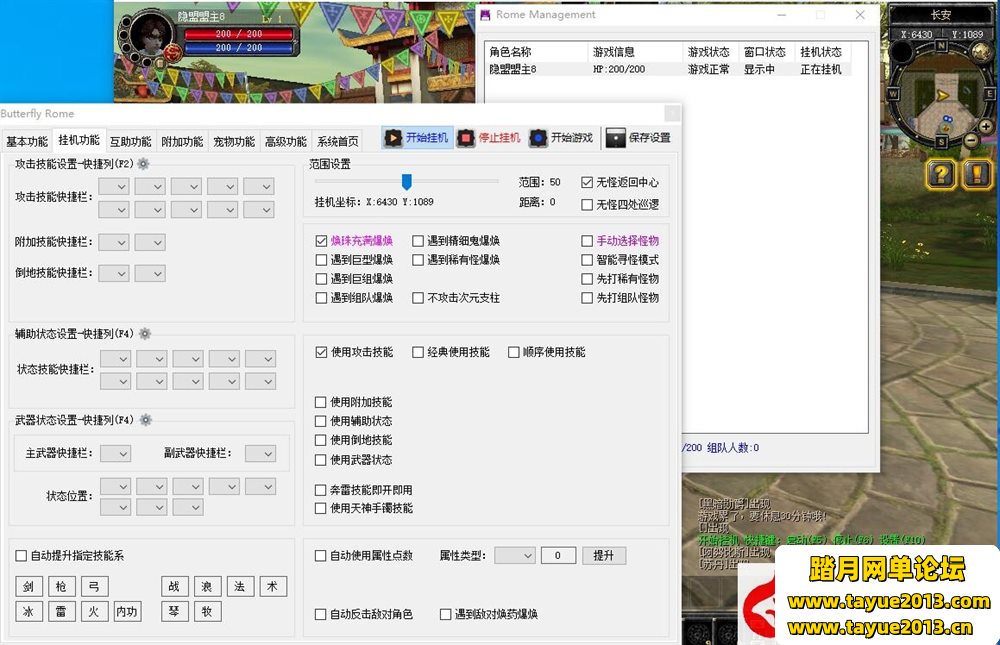The image size is (1000, 645).
Task: Enable 智能寻怪模式 checkbox
Action: tap(587, 260)
